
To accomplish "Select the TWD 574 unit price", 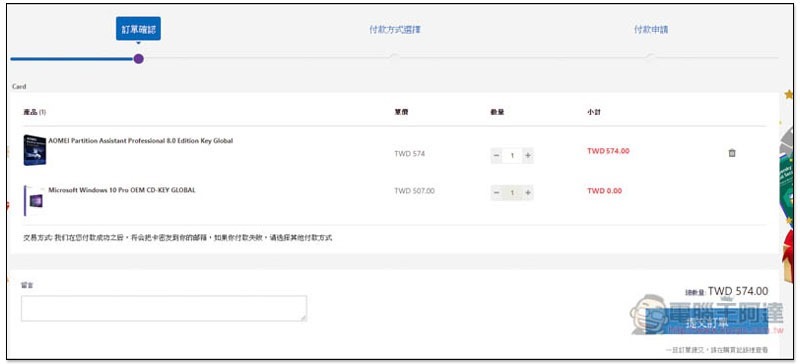I will [409, 154].
